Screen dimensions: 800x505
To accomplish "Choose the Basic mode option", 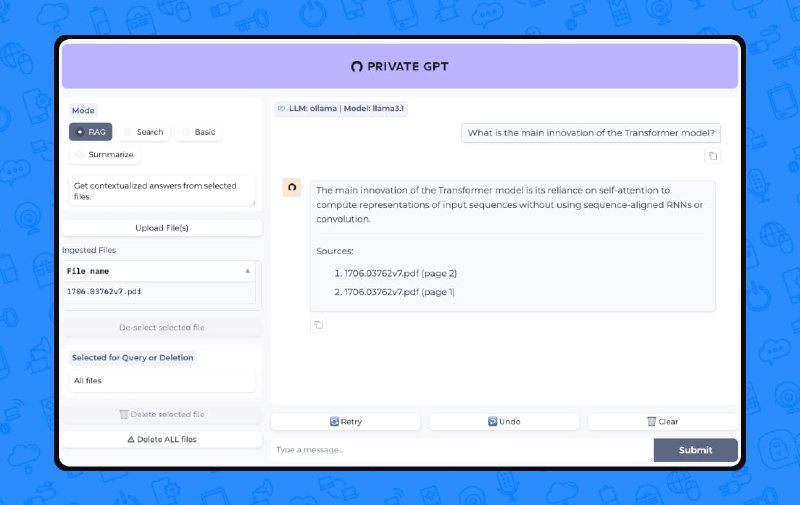I will pos(185,132).
